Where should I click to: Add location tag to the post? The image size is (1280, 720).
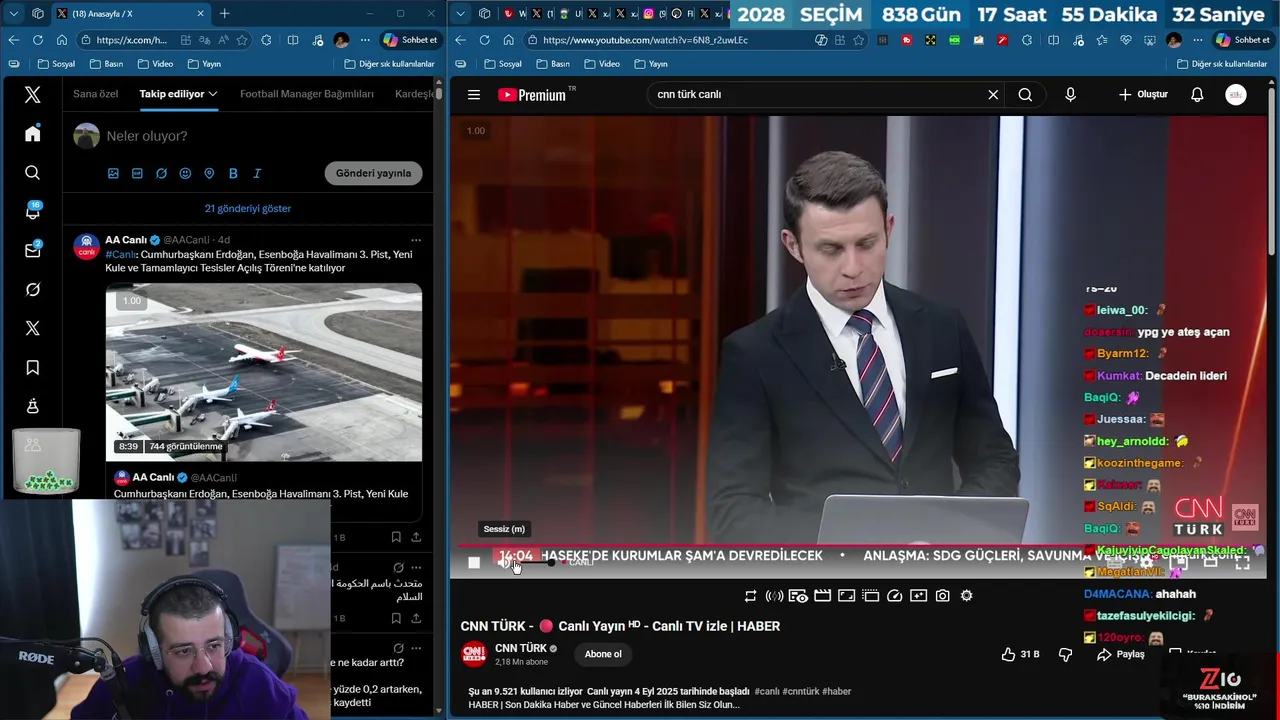tap(209, 173)
